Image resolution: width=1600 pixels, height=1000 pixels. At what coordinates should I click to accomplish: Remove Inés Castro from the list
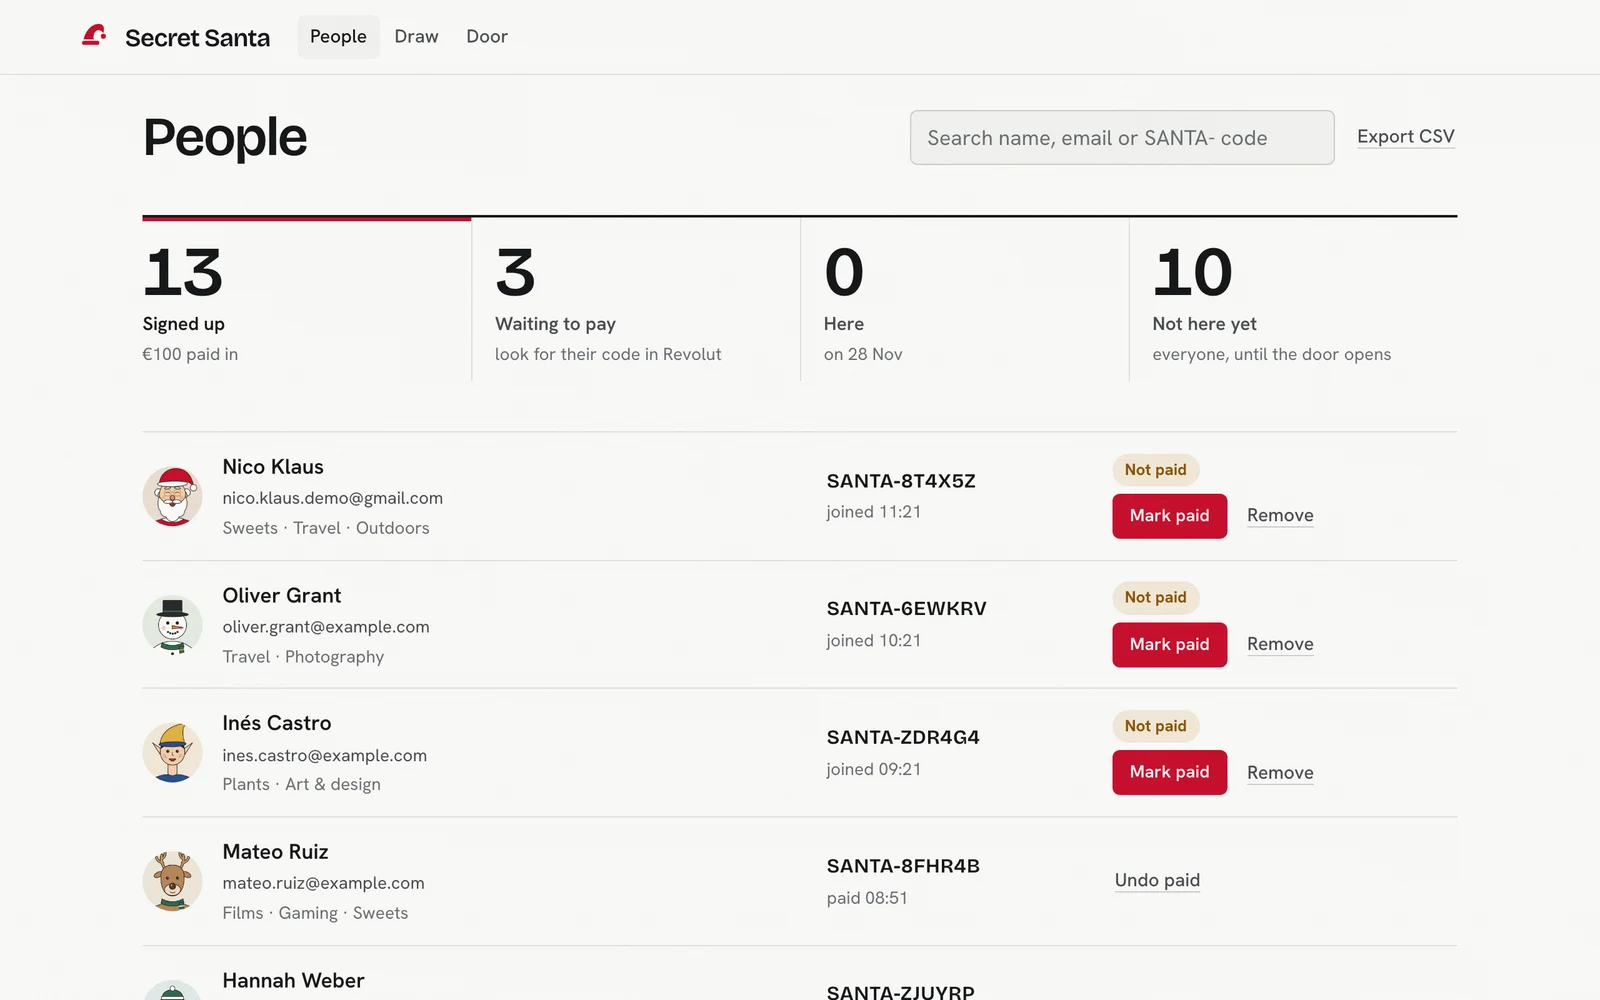(1280, 773)
